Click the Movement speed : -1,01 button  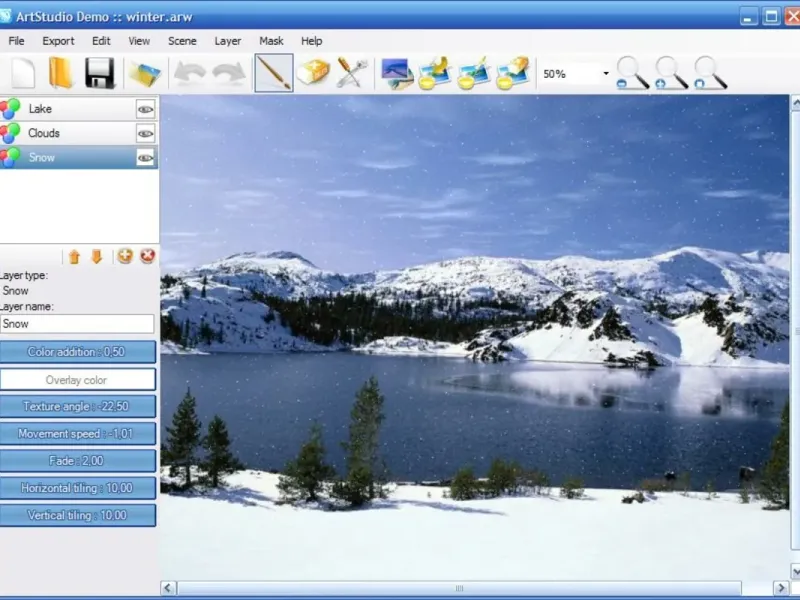coord(78,434)
